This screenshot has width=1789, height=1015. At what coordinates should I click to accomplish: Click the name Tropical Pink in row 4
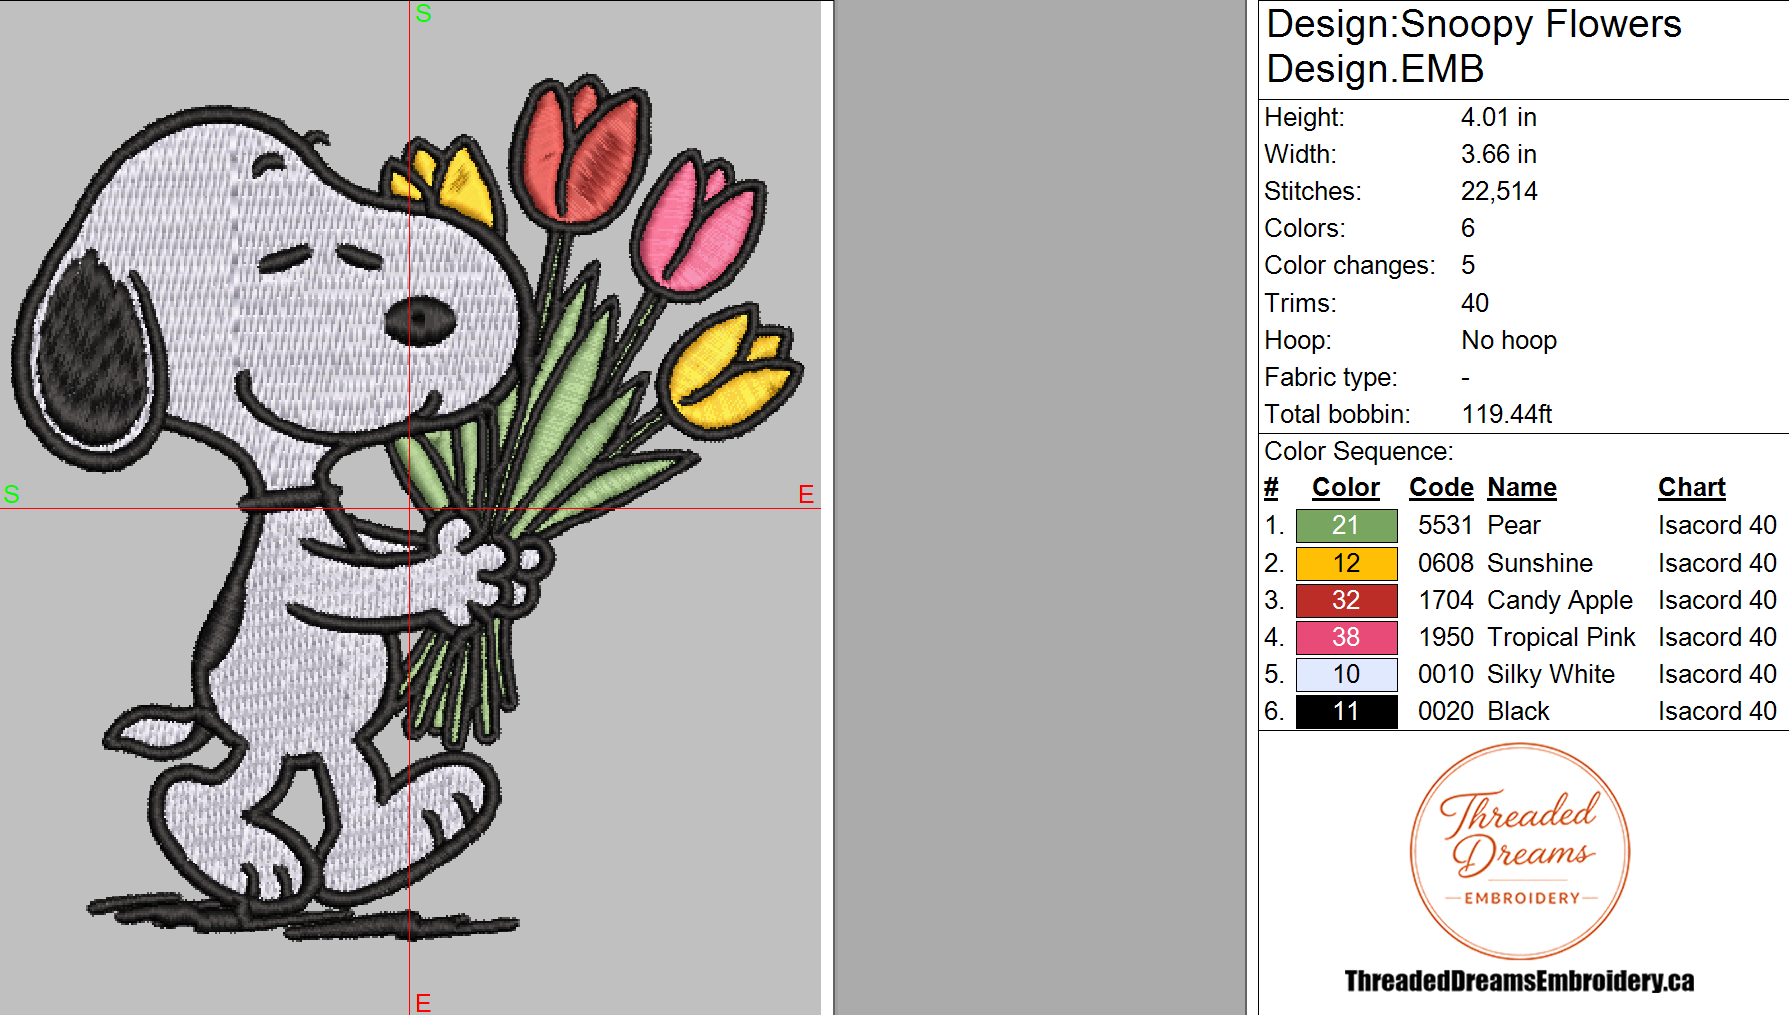(x=1561, y=638)
